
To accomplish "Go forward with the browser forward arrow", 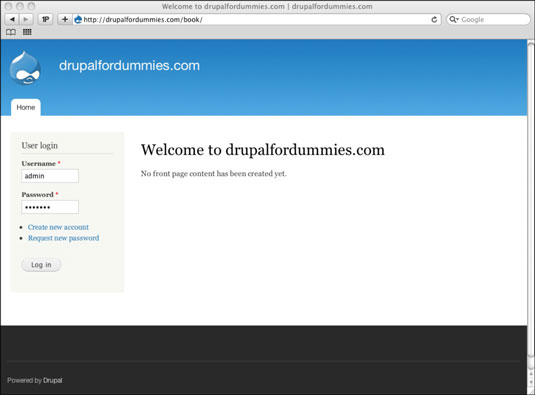I will [x=26, y=19].
